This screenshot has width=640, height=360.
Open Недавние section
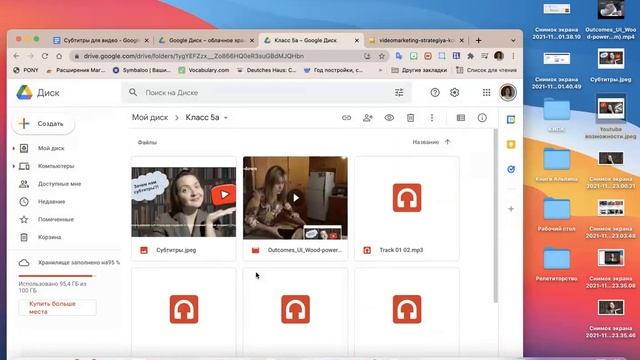[51, 202]
